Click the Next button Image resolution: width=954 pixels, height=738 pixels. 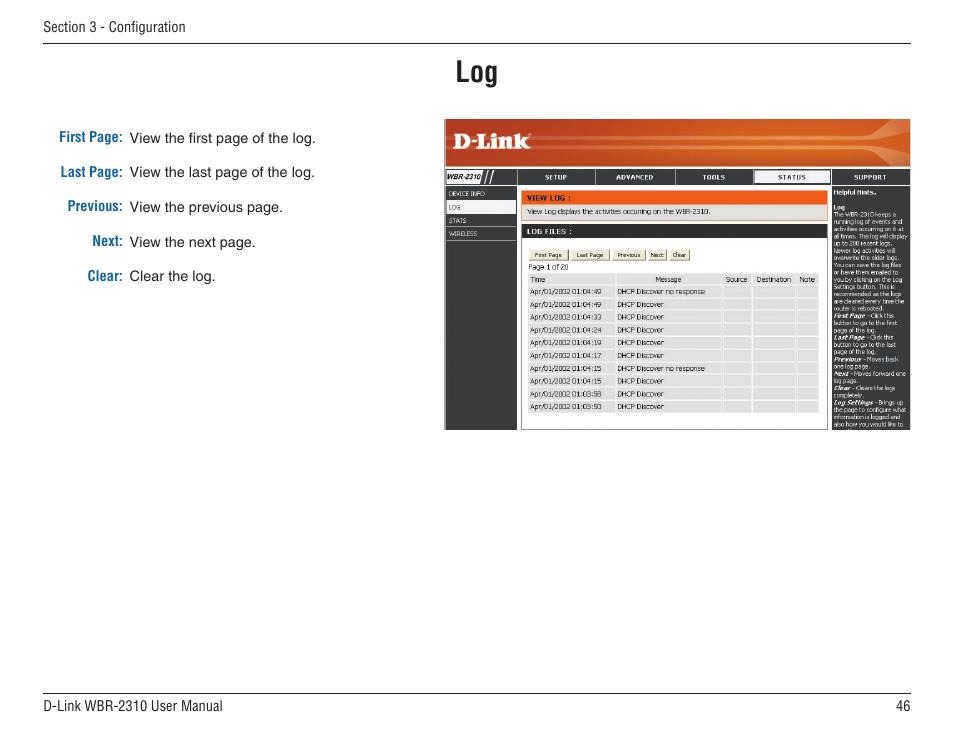657,255
